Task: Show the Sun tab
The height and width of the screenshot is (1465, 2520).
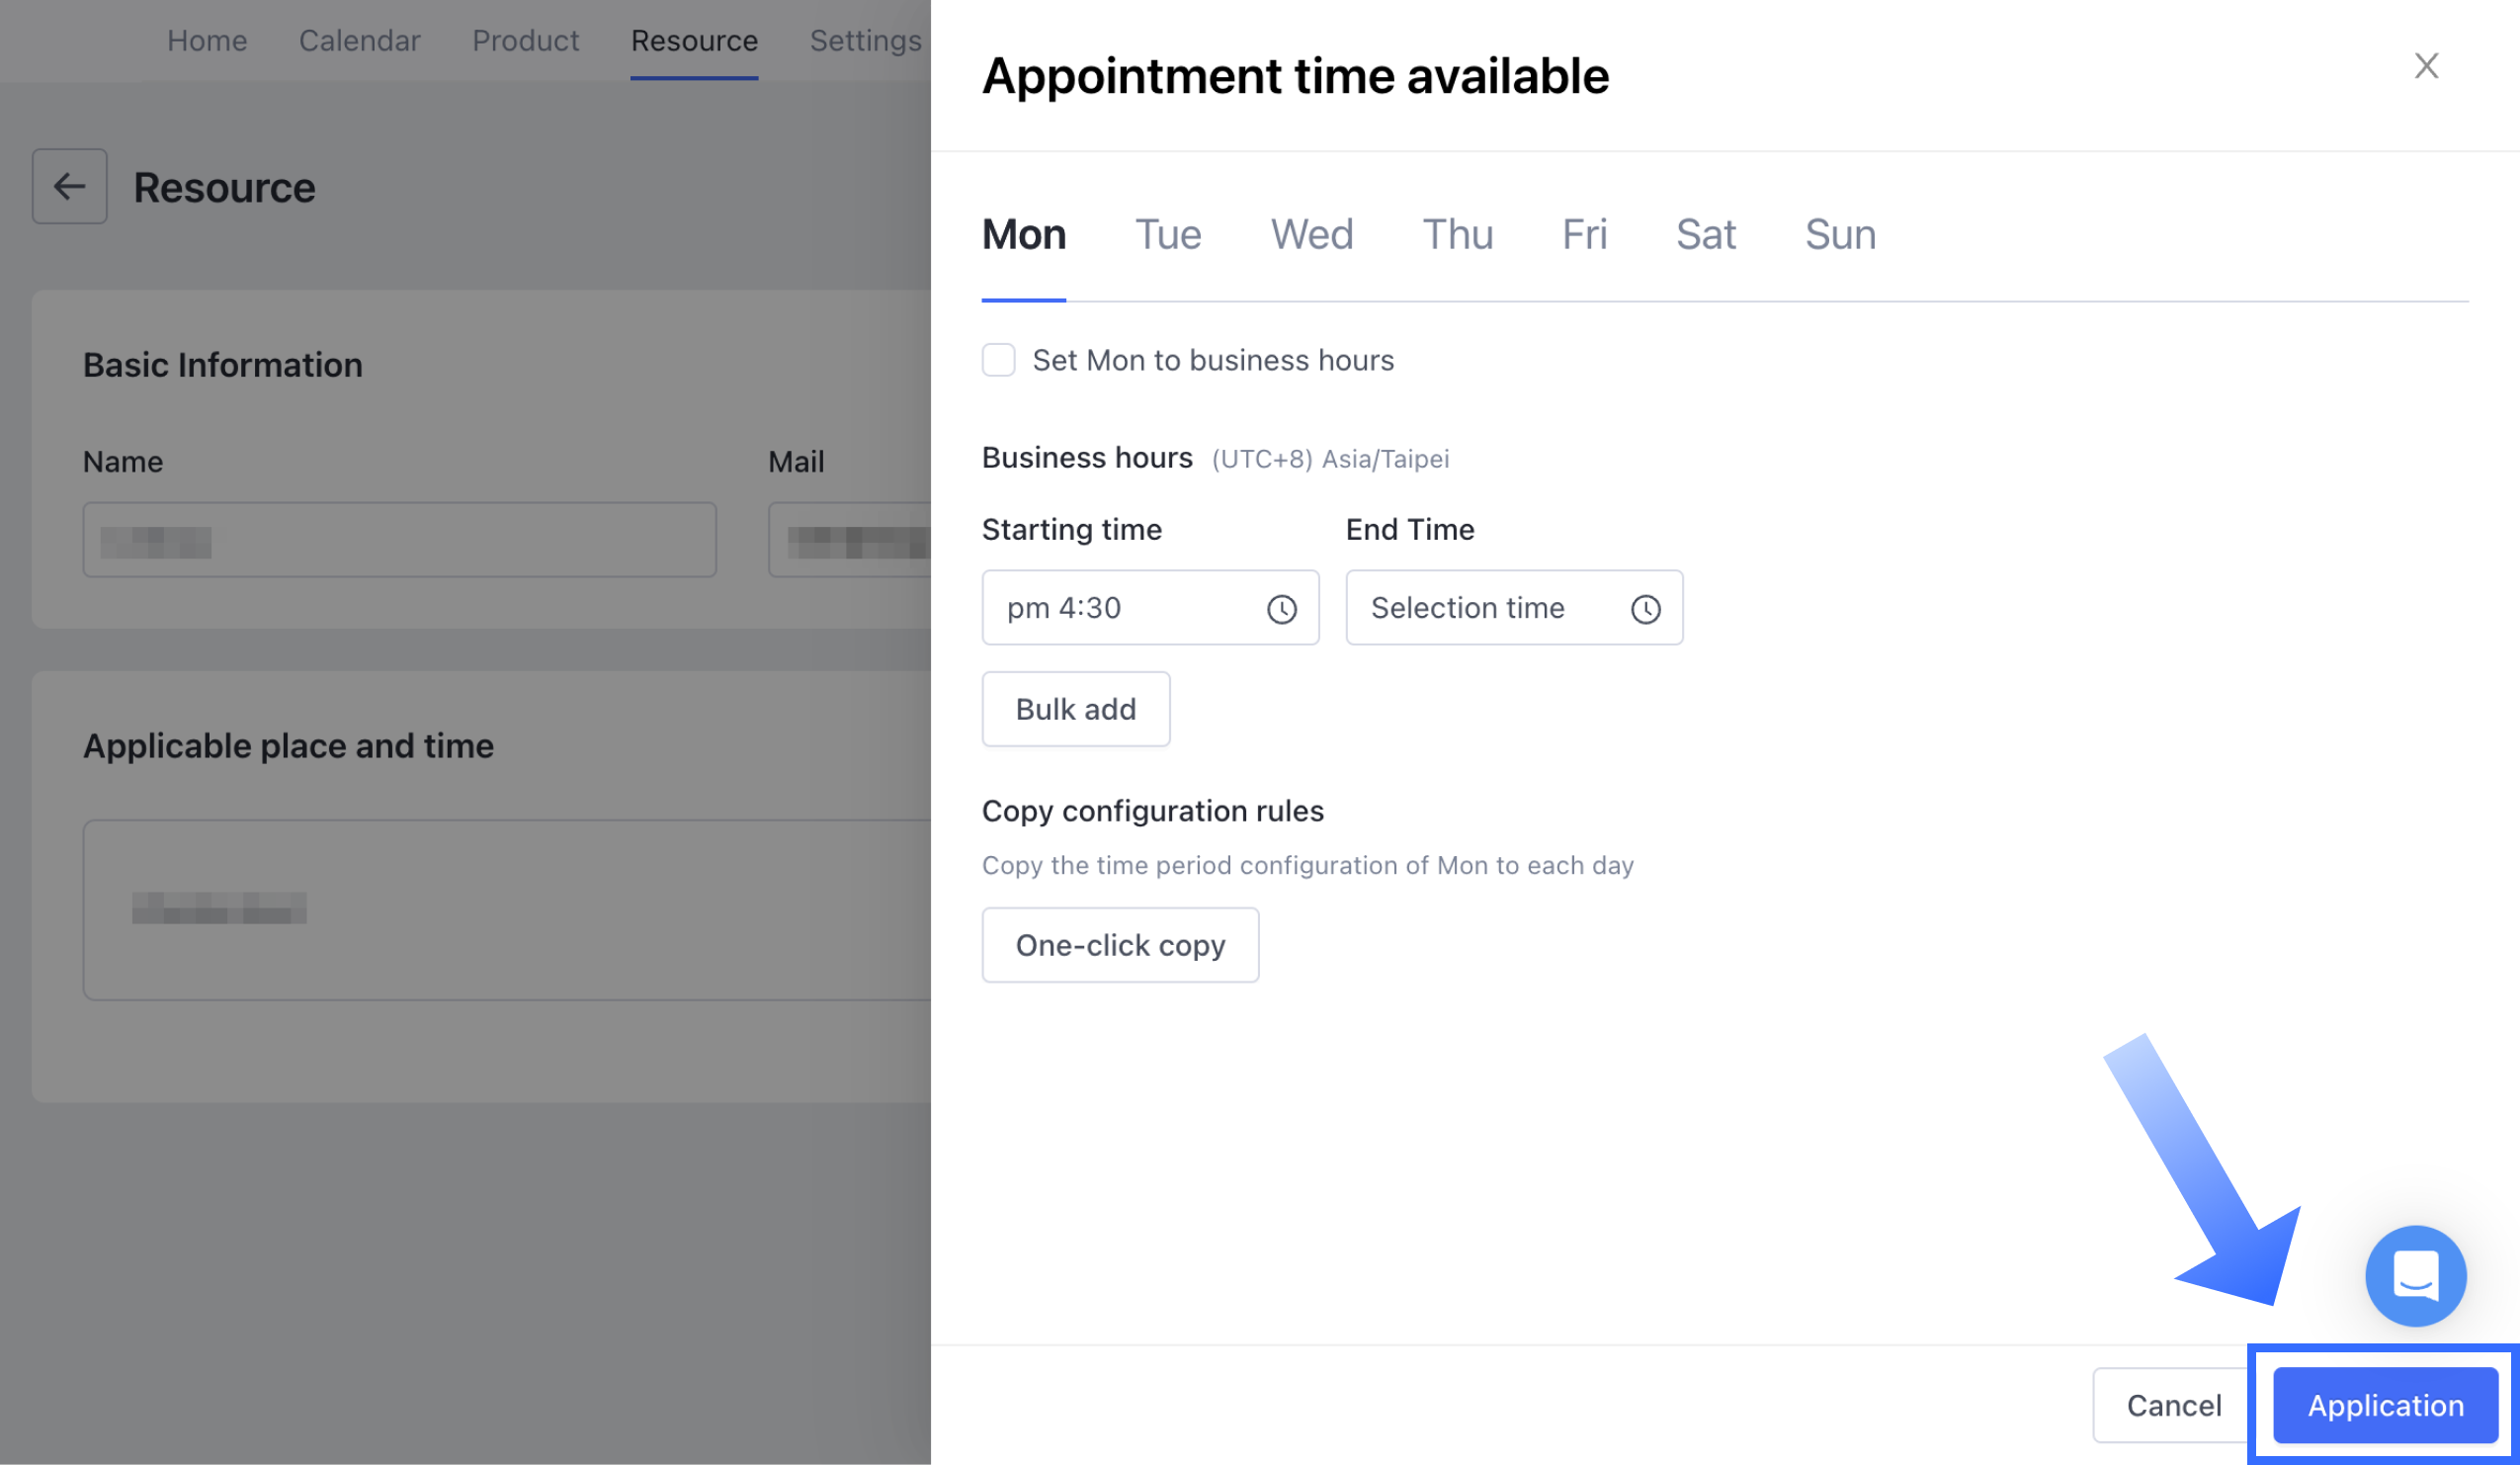Action: tap(1840, 235)
